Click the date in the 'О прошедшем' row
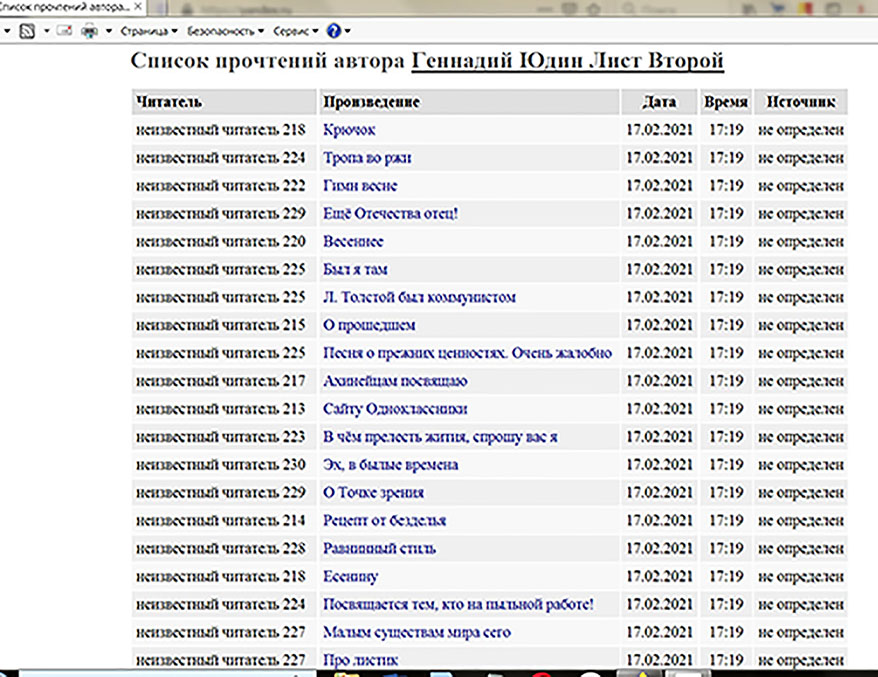Image resolution: width=878 pixels, height=677 pixels. pos(659,325)
